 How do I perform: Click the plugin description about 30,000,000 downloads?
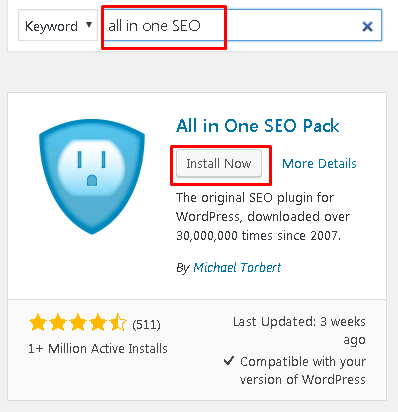[263, 216]
